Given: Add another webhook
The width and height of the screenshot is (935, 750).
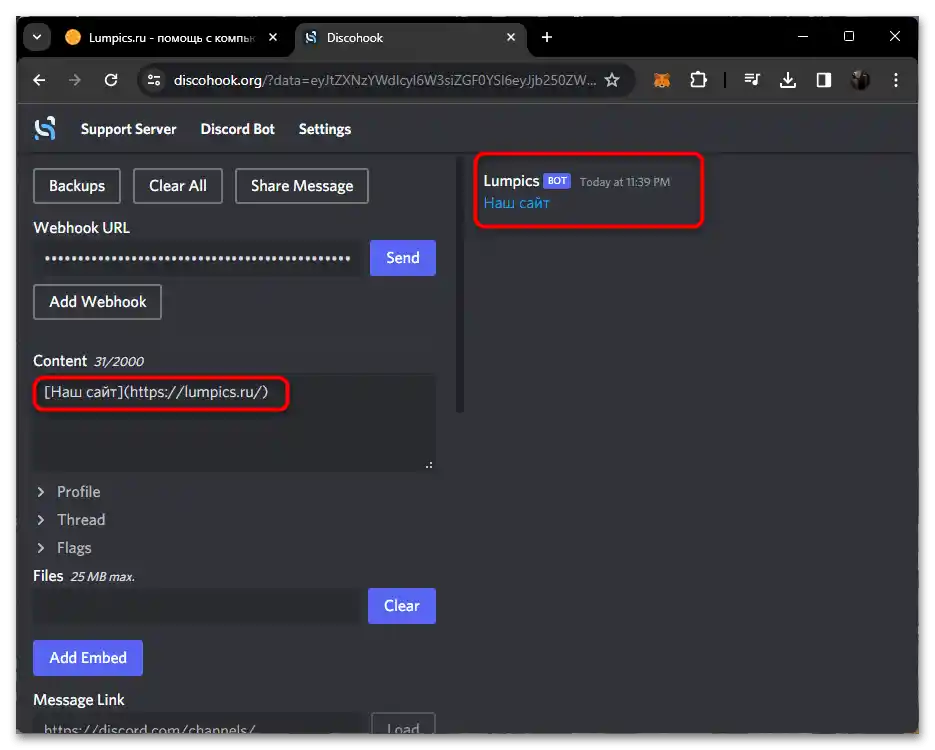Looking at the screenshot, I should click(x=97, y=302).
